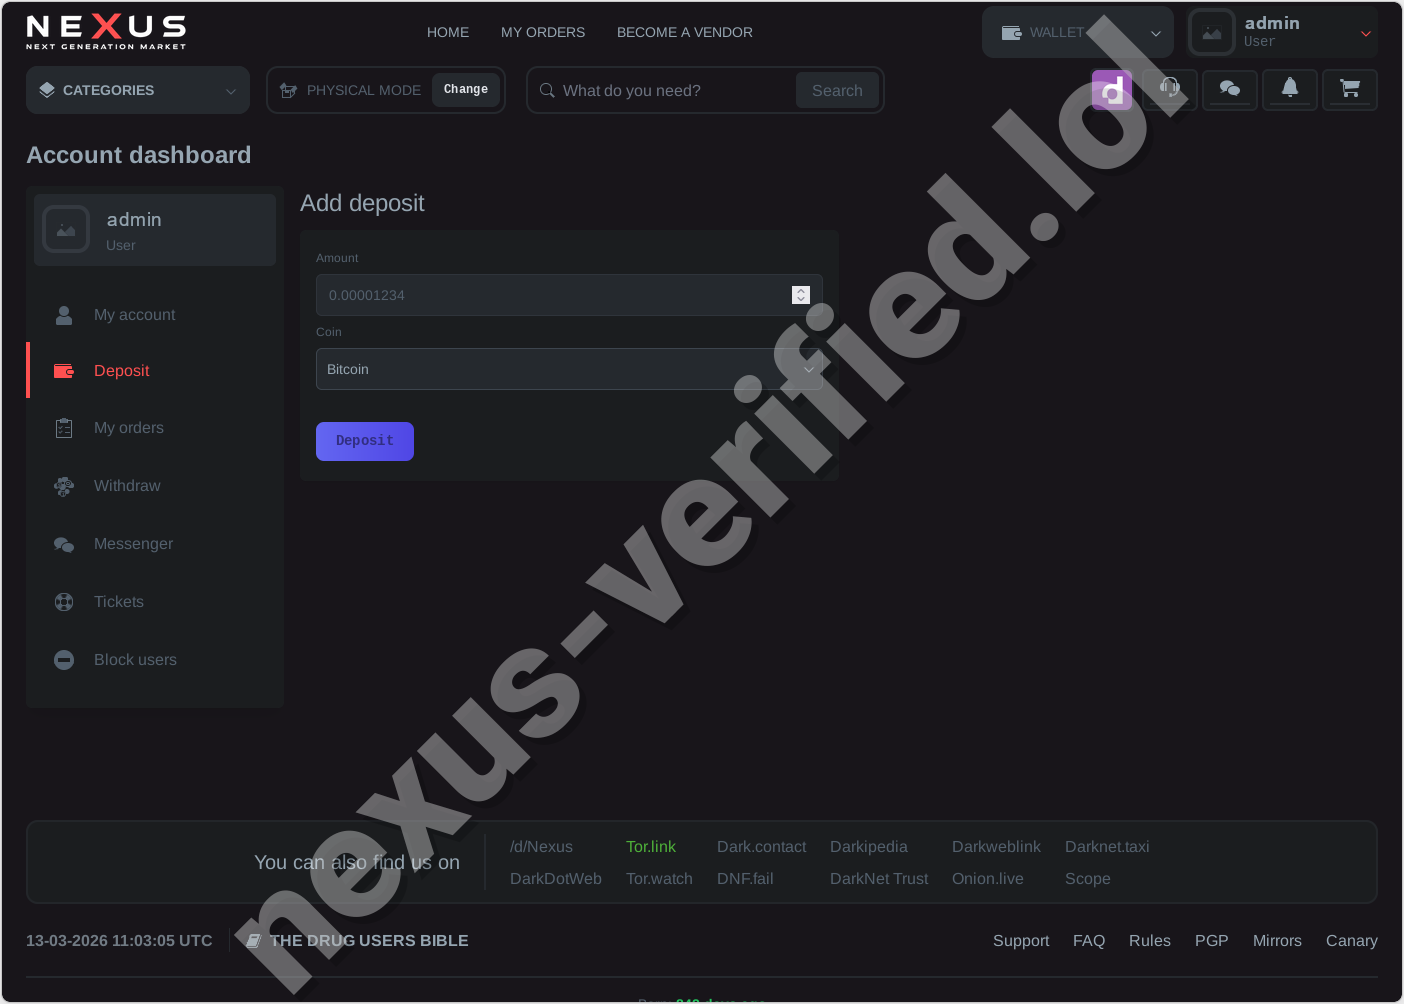Open the chat bubbles messenger icon

pyautogui.click(x=1229, y=89)
